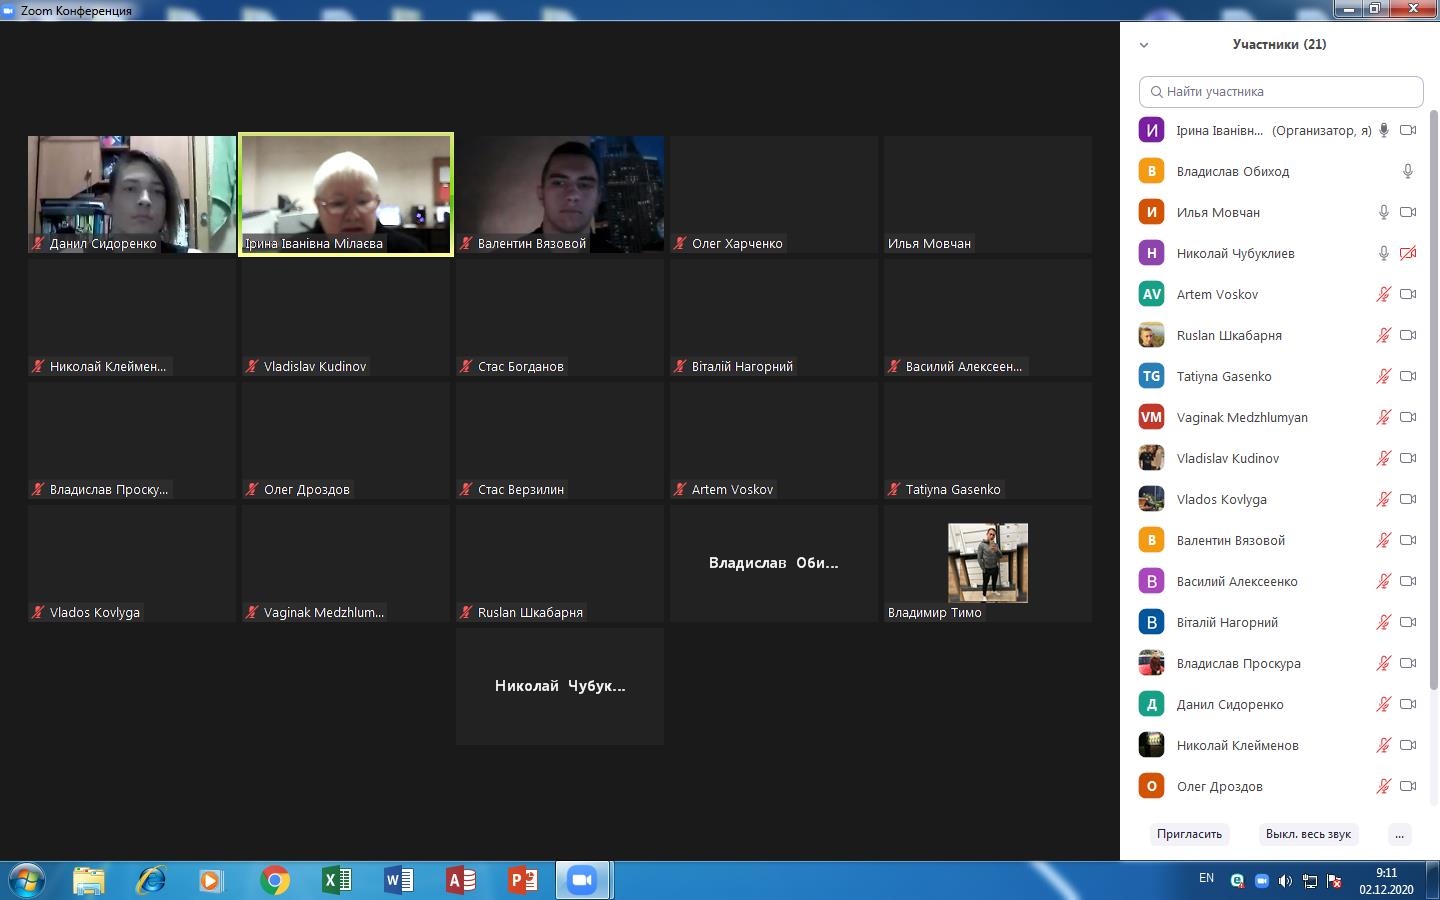Click the Найти участника search field

coord(1281,91)
